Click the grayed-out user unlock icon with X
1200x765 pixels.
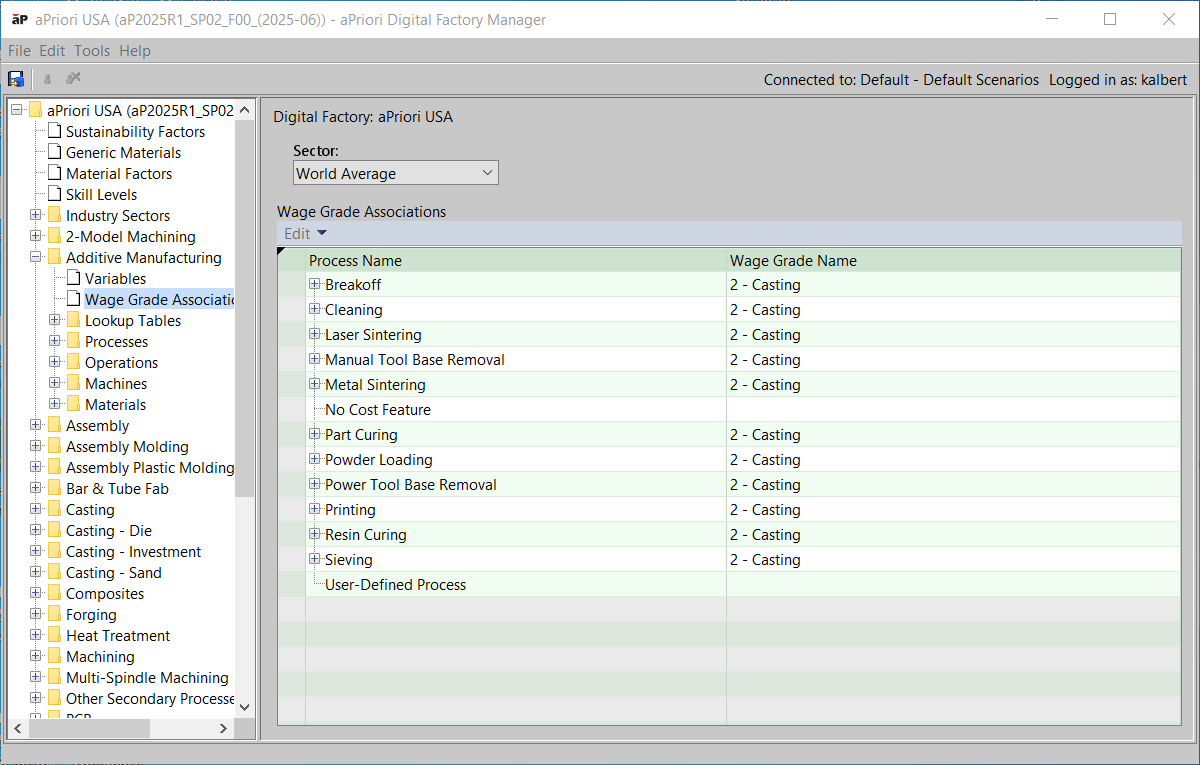[x=73, y=79]
